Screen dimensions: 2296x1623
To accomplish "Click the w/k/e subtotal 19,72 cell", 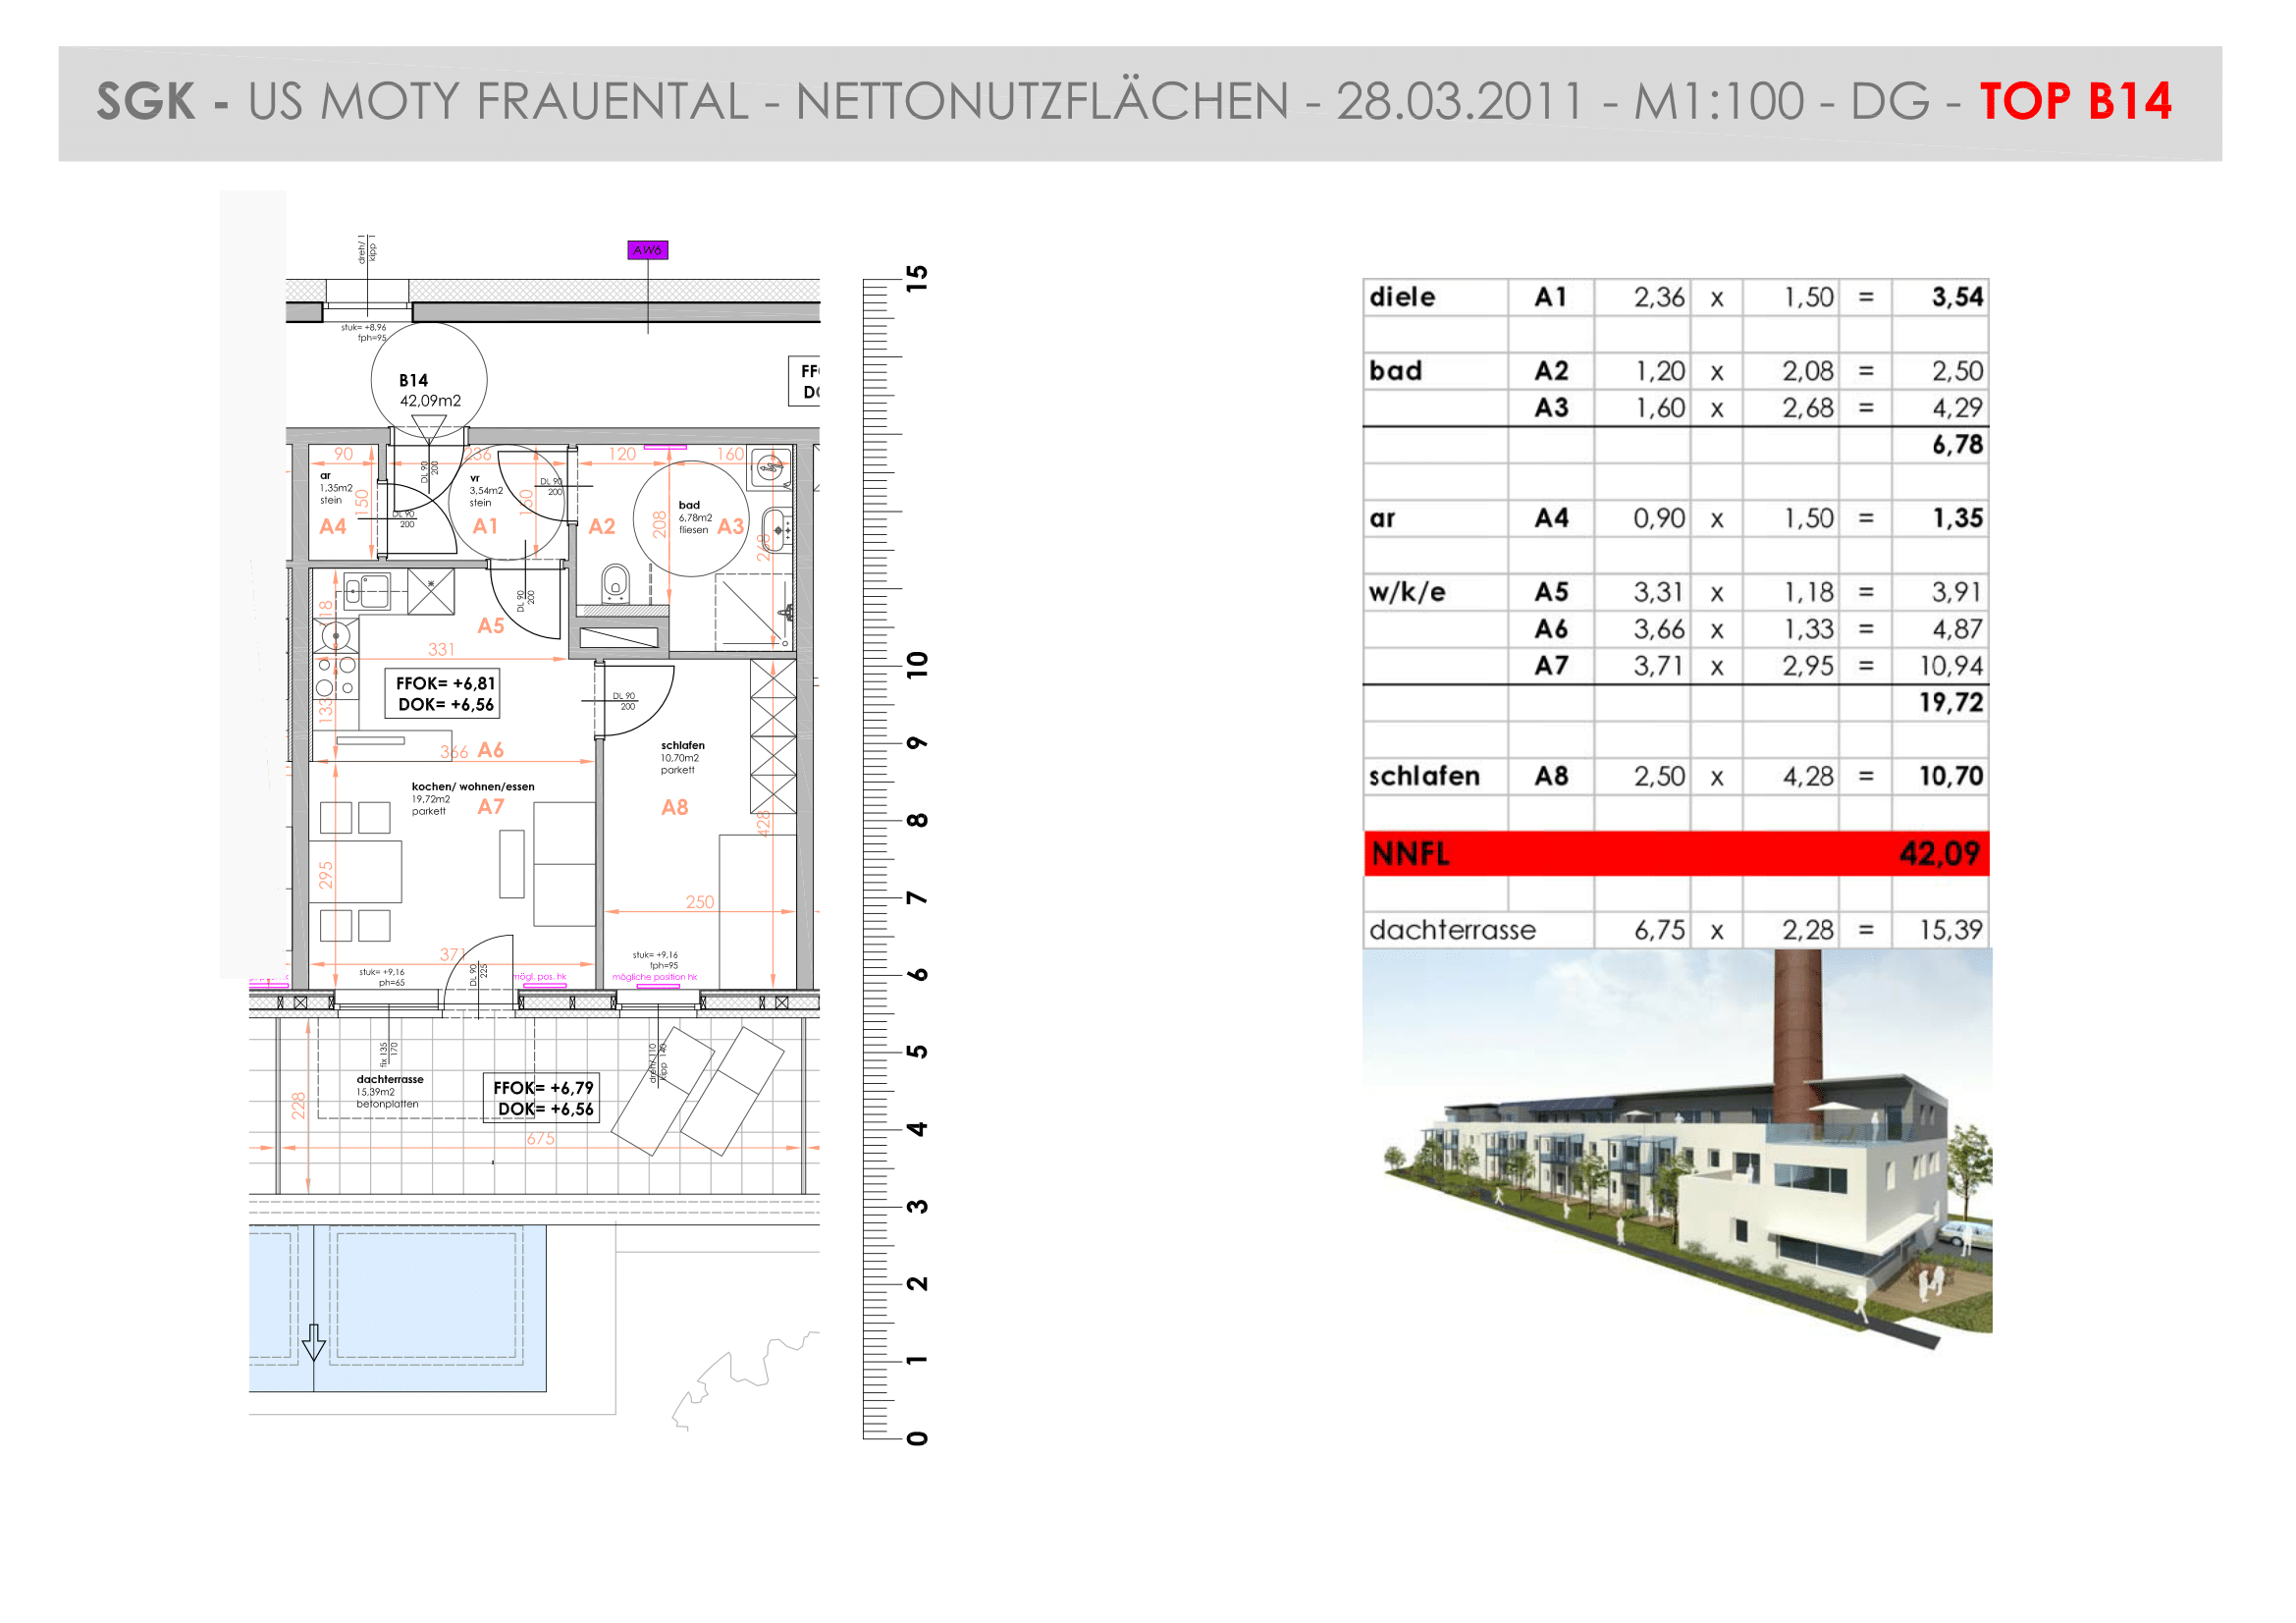I will (x=1950, y=703).
